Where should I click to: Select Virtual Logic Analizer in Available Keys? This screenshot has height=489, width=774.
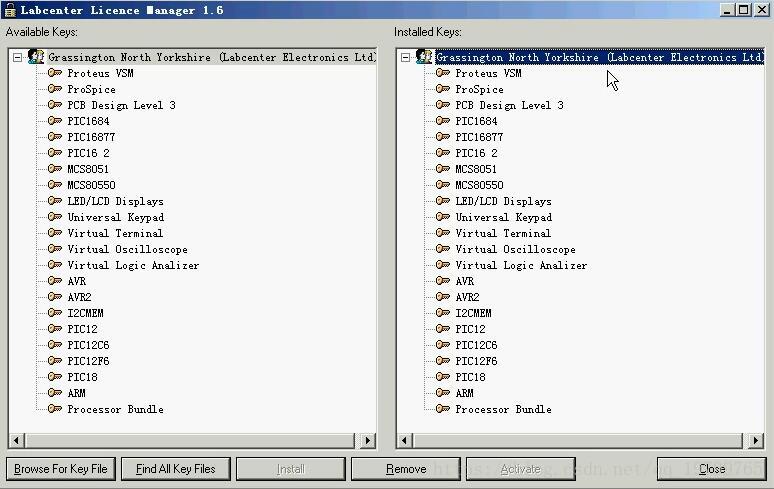tap(133, 265)
